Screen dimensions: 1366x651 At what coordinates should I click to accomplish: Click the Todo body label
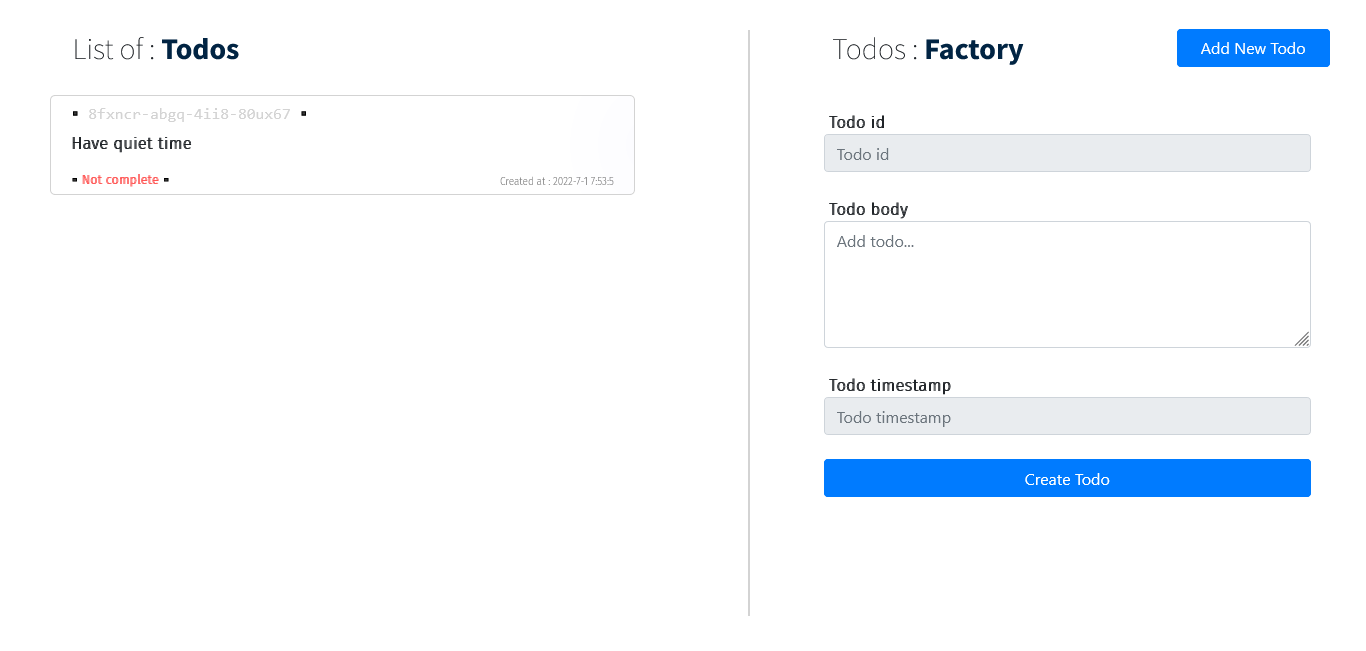[x=868, y=209]
